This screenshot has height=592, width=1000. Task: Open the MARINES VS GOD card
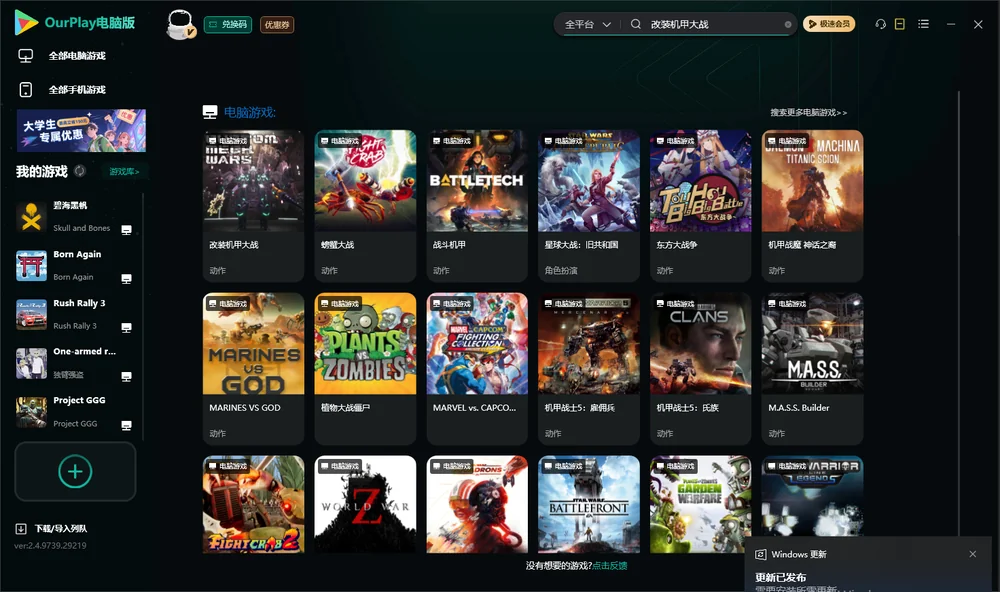(253, 369)
